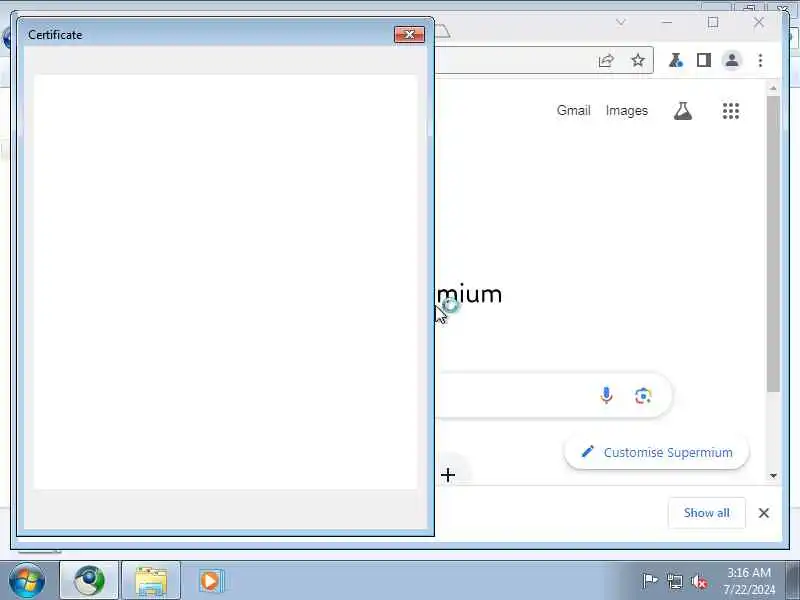Click the page scrollbar down arrow
Image resolution: width=800 pixels, height=600 pixels.
[773, 476]
